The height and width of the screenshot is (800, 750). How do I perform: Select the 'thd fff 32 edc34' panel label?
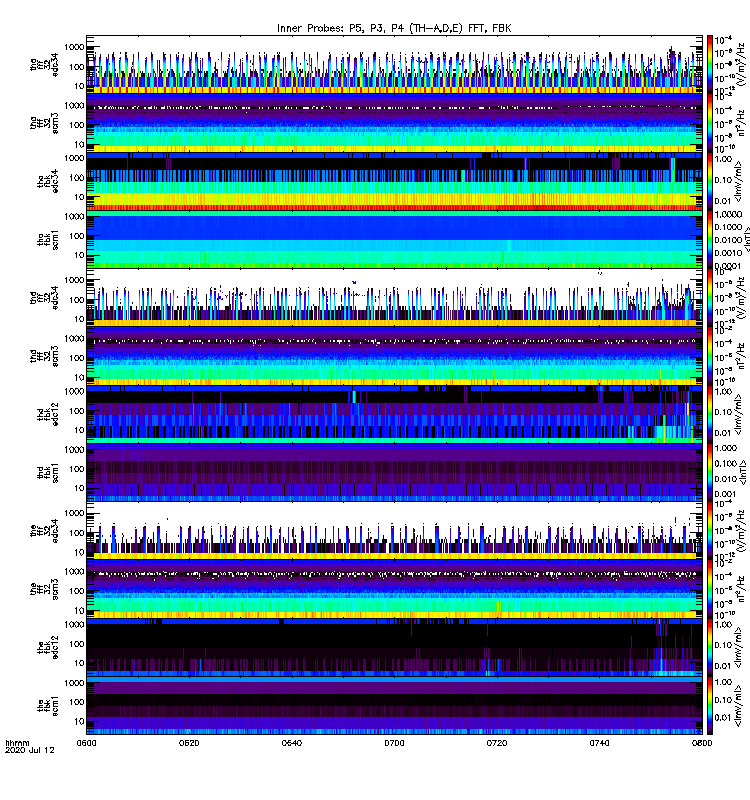pyautogui.click(x=44, y=298)
